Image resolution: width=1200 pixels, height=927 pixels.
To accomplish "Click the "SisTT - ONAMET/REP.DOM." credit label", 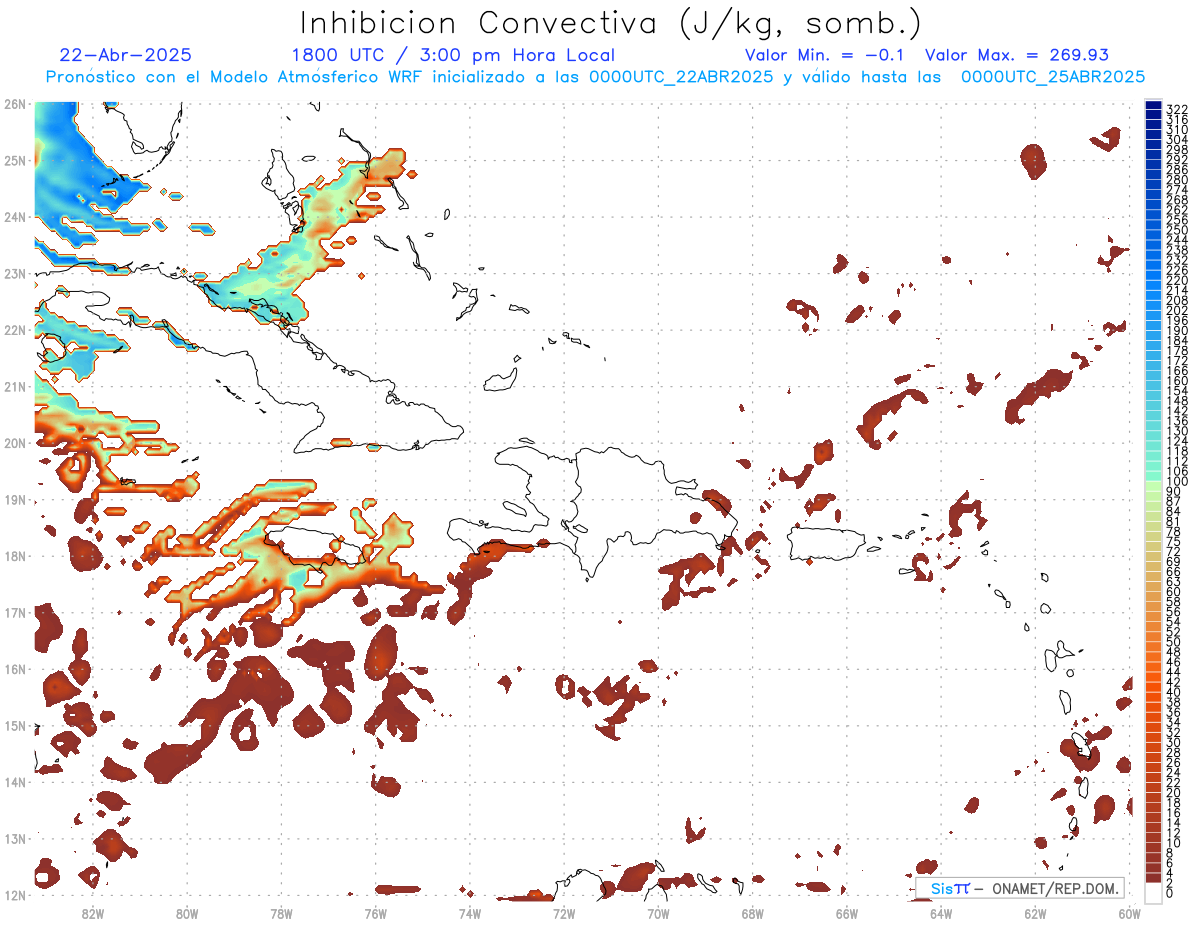I will pyautogui.click(x=1020, y=888).
